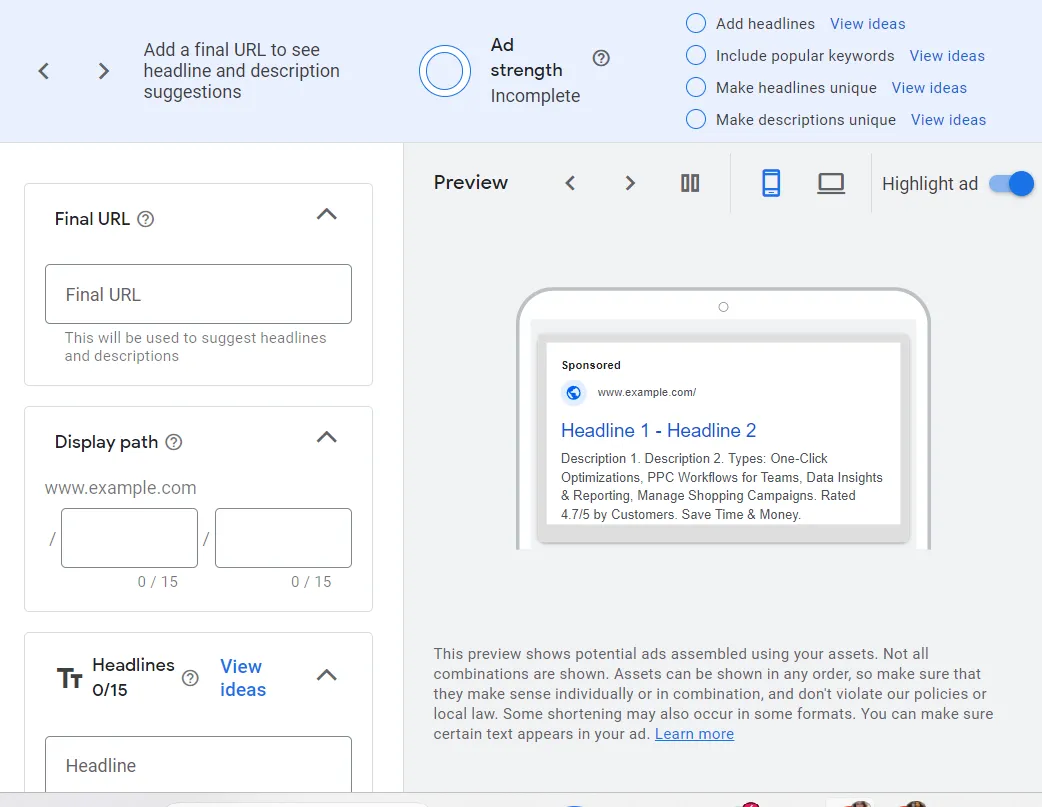
Task: Select 'Add headlines' radio circle
Action: pyautogui.click(x=696, y=23)
